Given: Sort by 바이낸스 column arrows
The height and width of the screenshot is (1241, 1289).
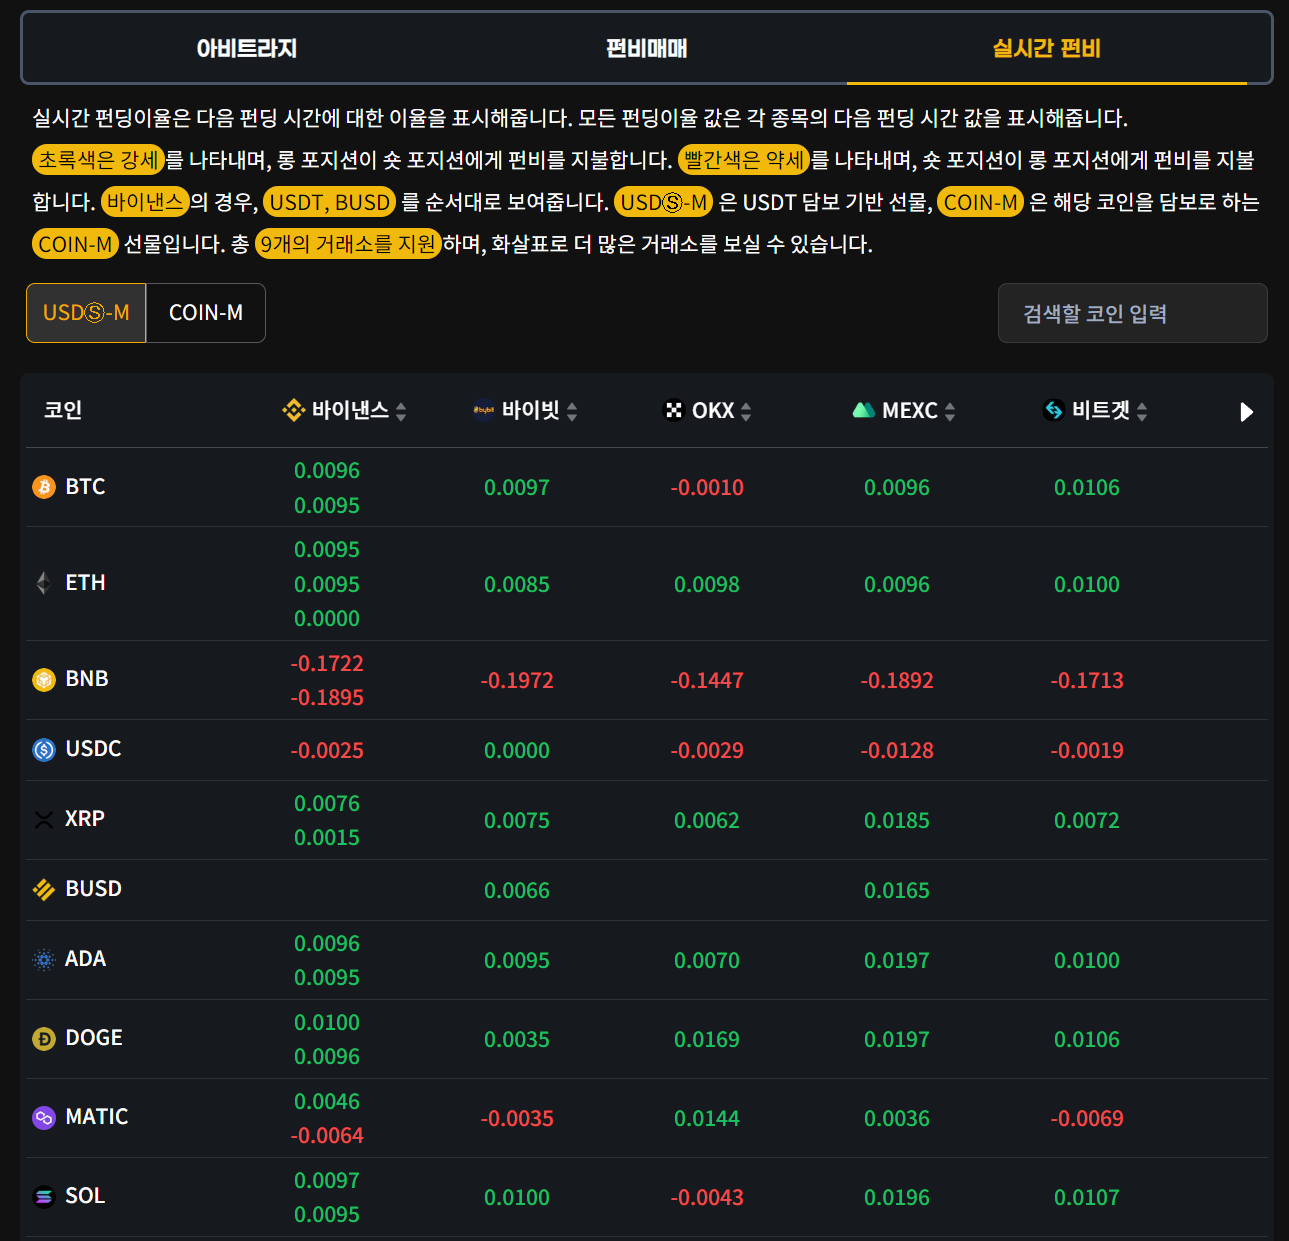Looking at the screenshot, I should point(401,411).
